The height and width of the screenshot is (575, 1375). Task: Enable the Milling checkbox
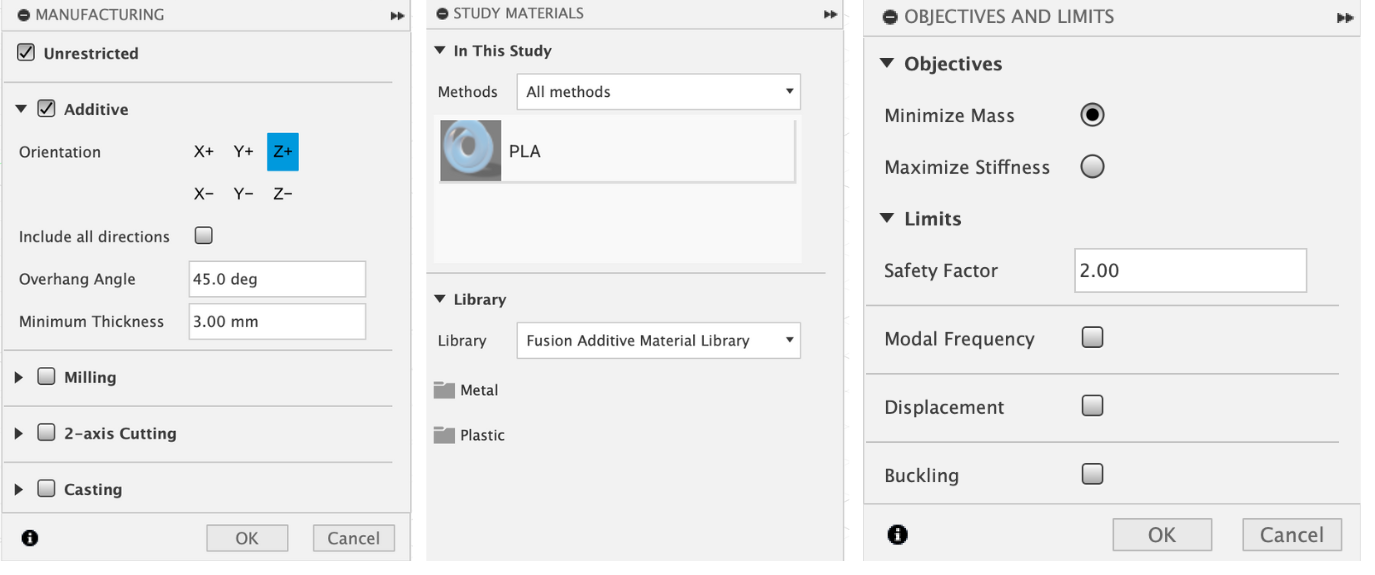tap(46, 377)
